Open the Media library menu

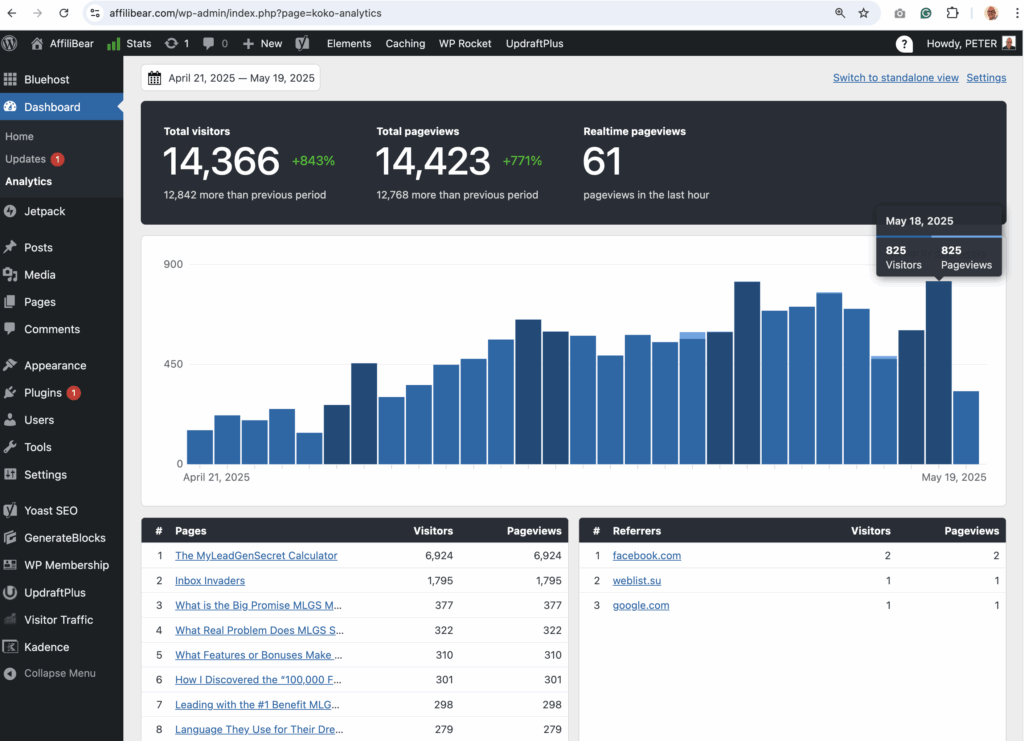pos(61,275)
